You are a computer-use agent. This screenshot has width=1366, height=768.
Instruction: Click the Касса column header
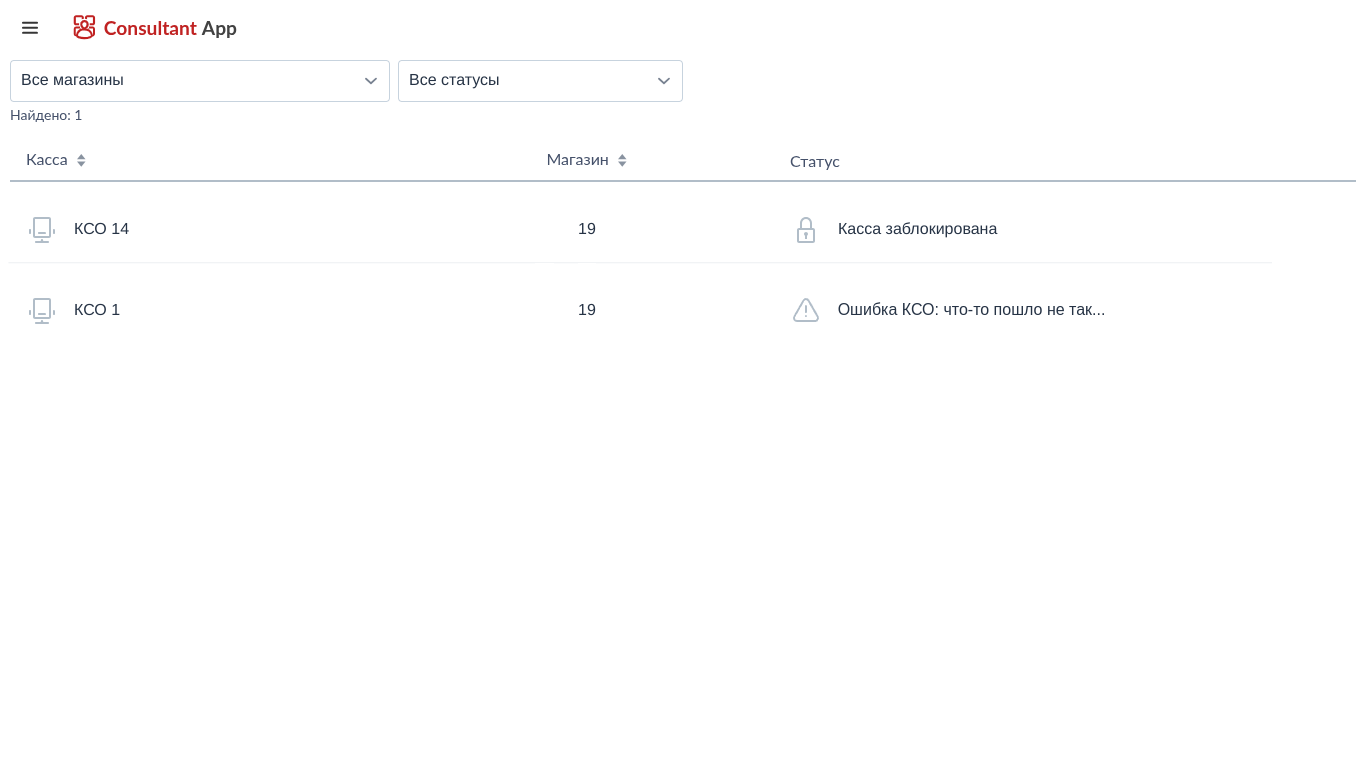coord(47,160)
